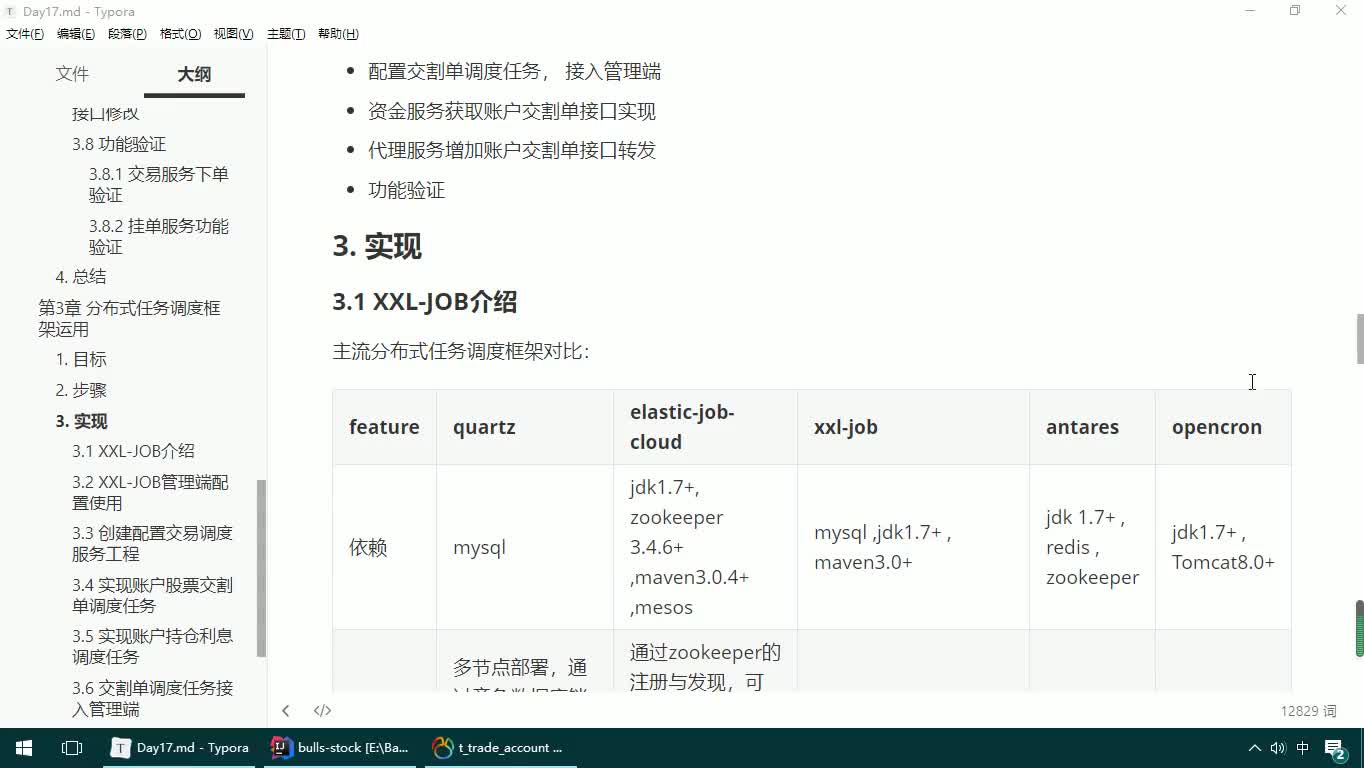This screenshot has width=1364, height=768.
Task: Jump to 3.6 交割单调度任务接入管理端
Action: point(152,698)
